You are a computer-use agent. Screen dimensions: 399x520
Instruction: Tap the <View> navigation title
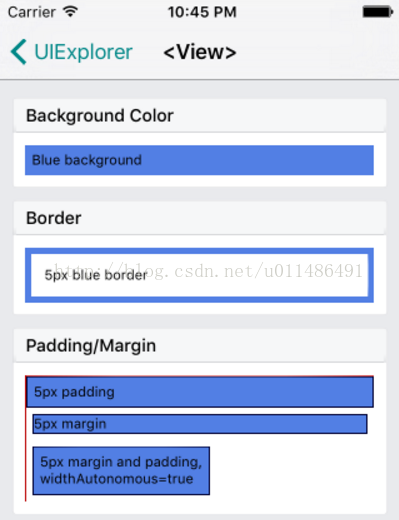click(200, 52)
